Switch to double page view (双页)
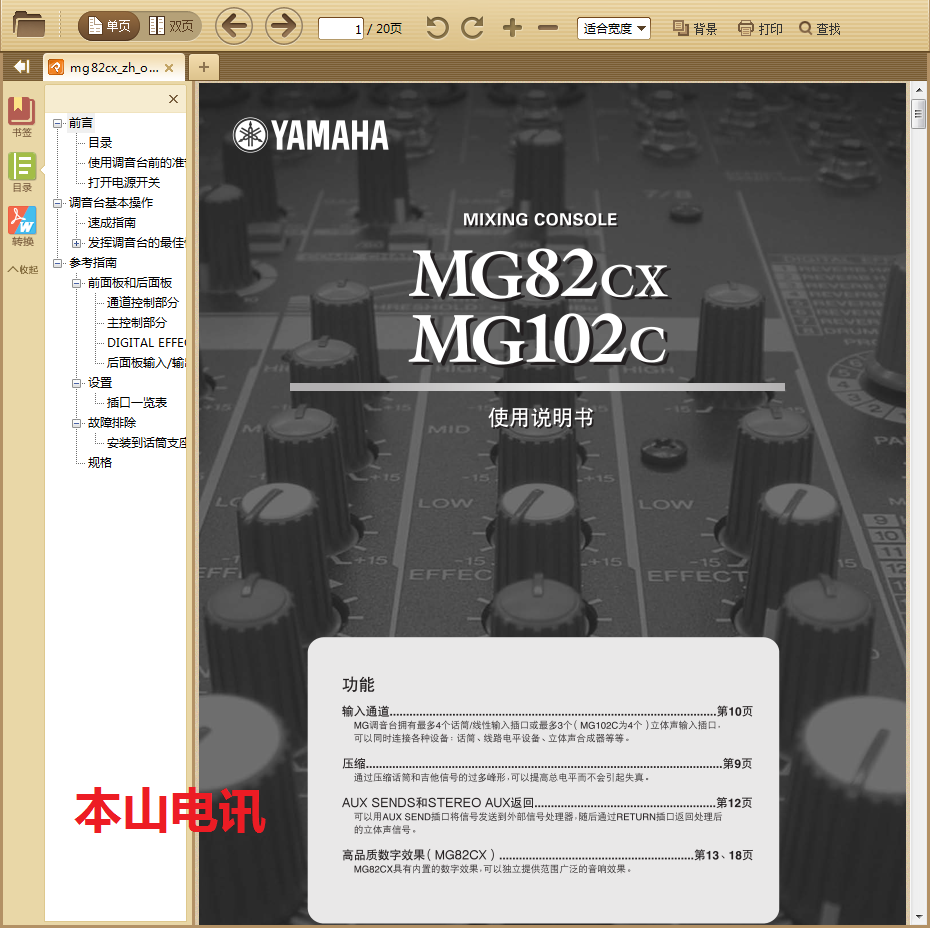The height and width of the screenshot is (928, 930). point(171,26)
